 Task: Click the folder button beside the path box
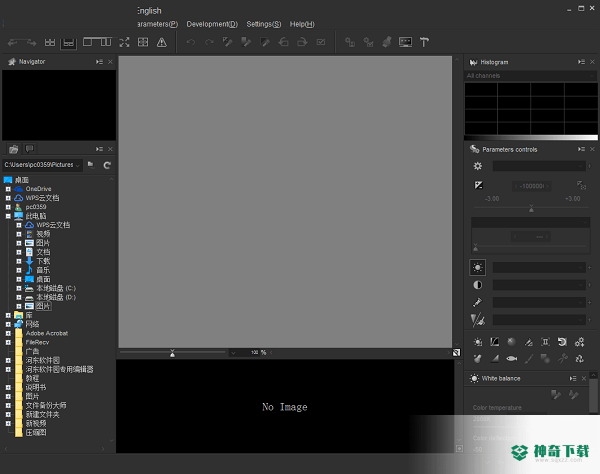pos(91,165)
